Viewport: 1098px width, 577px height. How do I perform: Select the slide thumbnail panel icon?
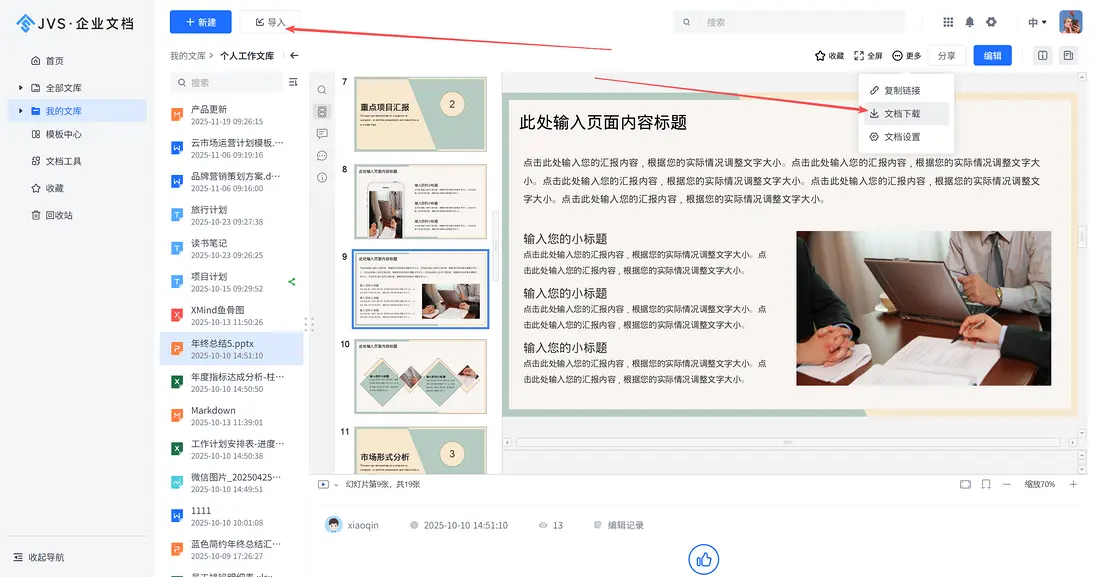coord(322,112)
